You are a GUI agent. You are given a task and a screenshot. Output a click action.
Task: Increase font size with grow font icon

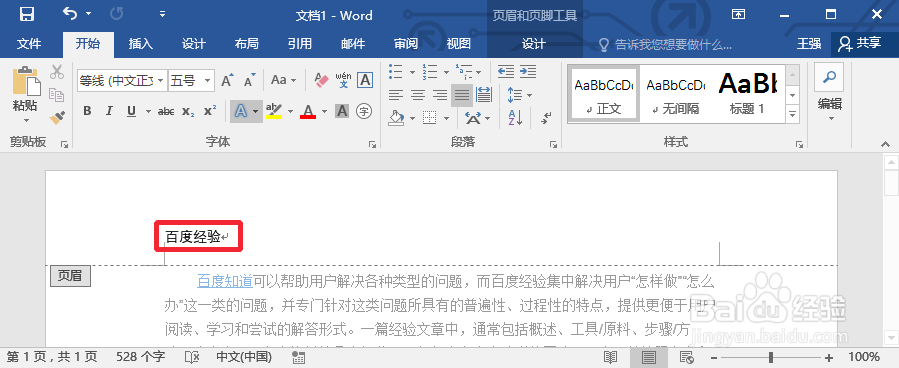point(227,80)
